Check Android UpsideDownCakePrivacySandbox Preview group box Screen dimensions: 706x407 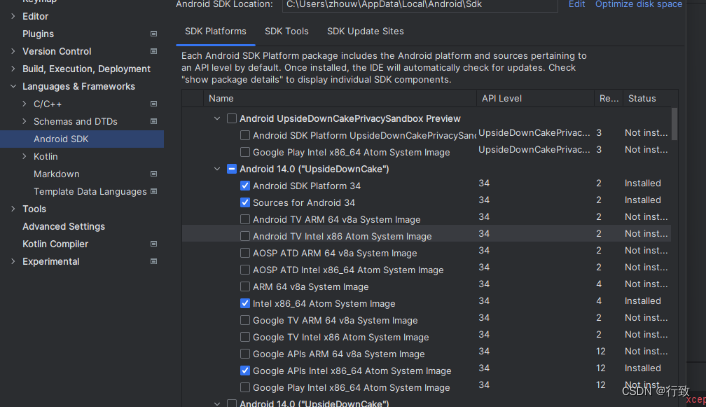232,118
